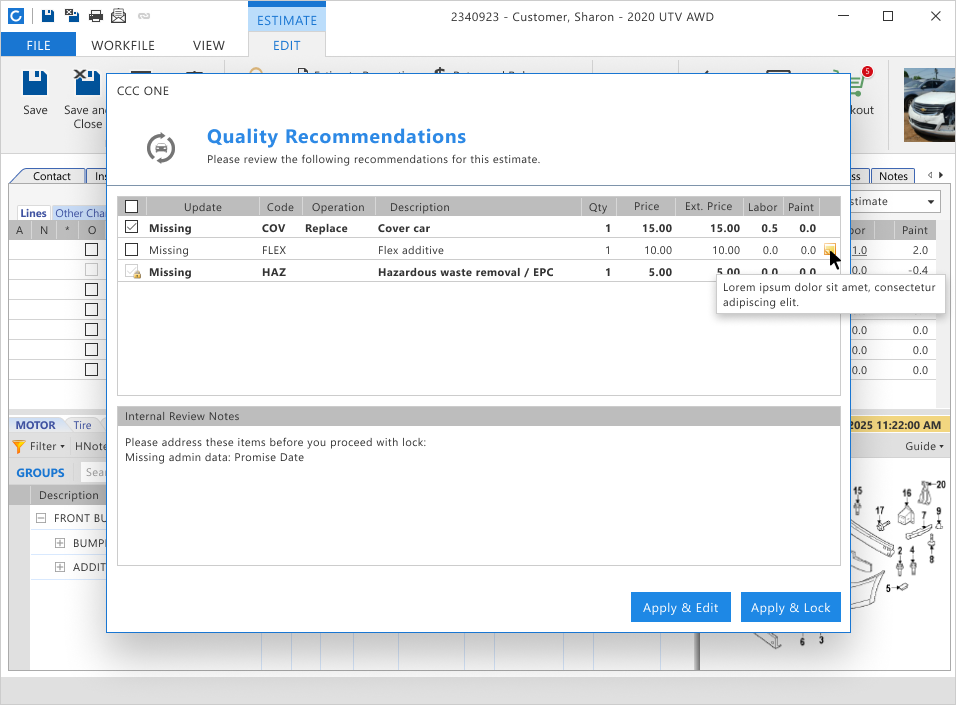
Task: Click the Quality Recommendations refresh-car icon
Action: tap(161, 148)
